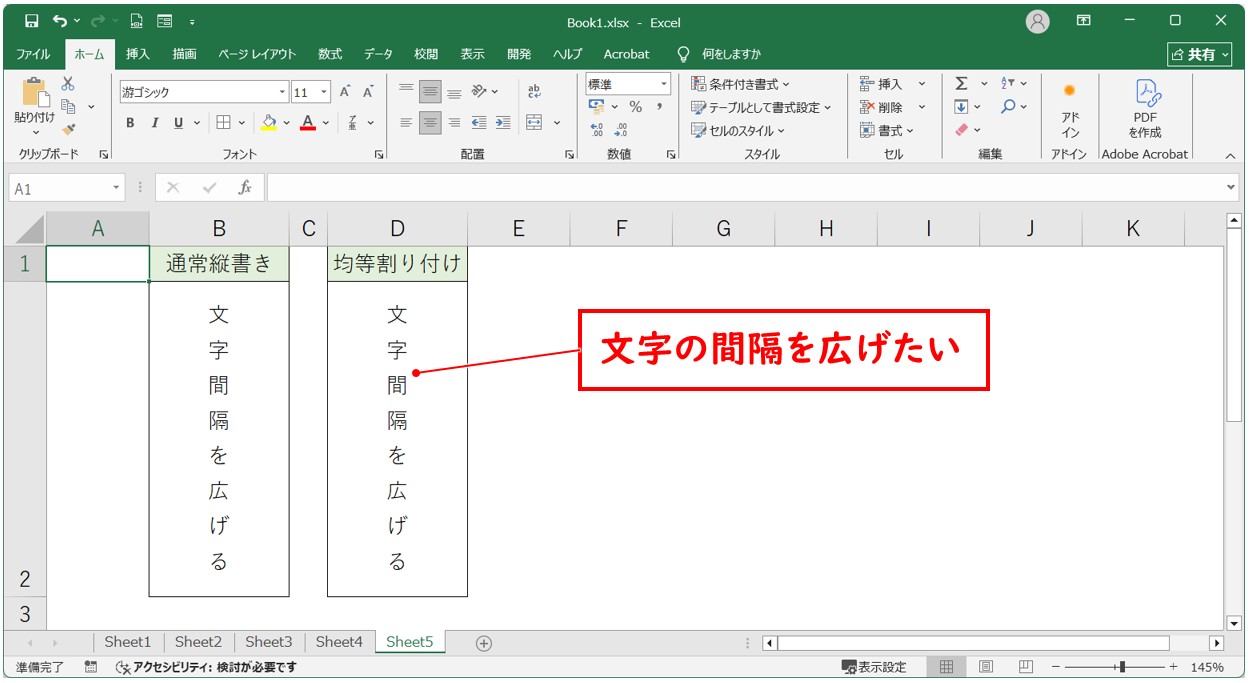Click the Copy icon in clipboard group

tap(68, 106)
